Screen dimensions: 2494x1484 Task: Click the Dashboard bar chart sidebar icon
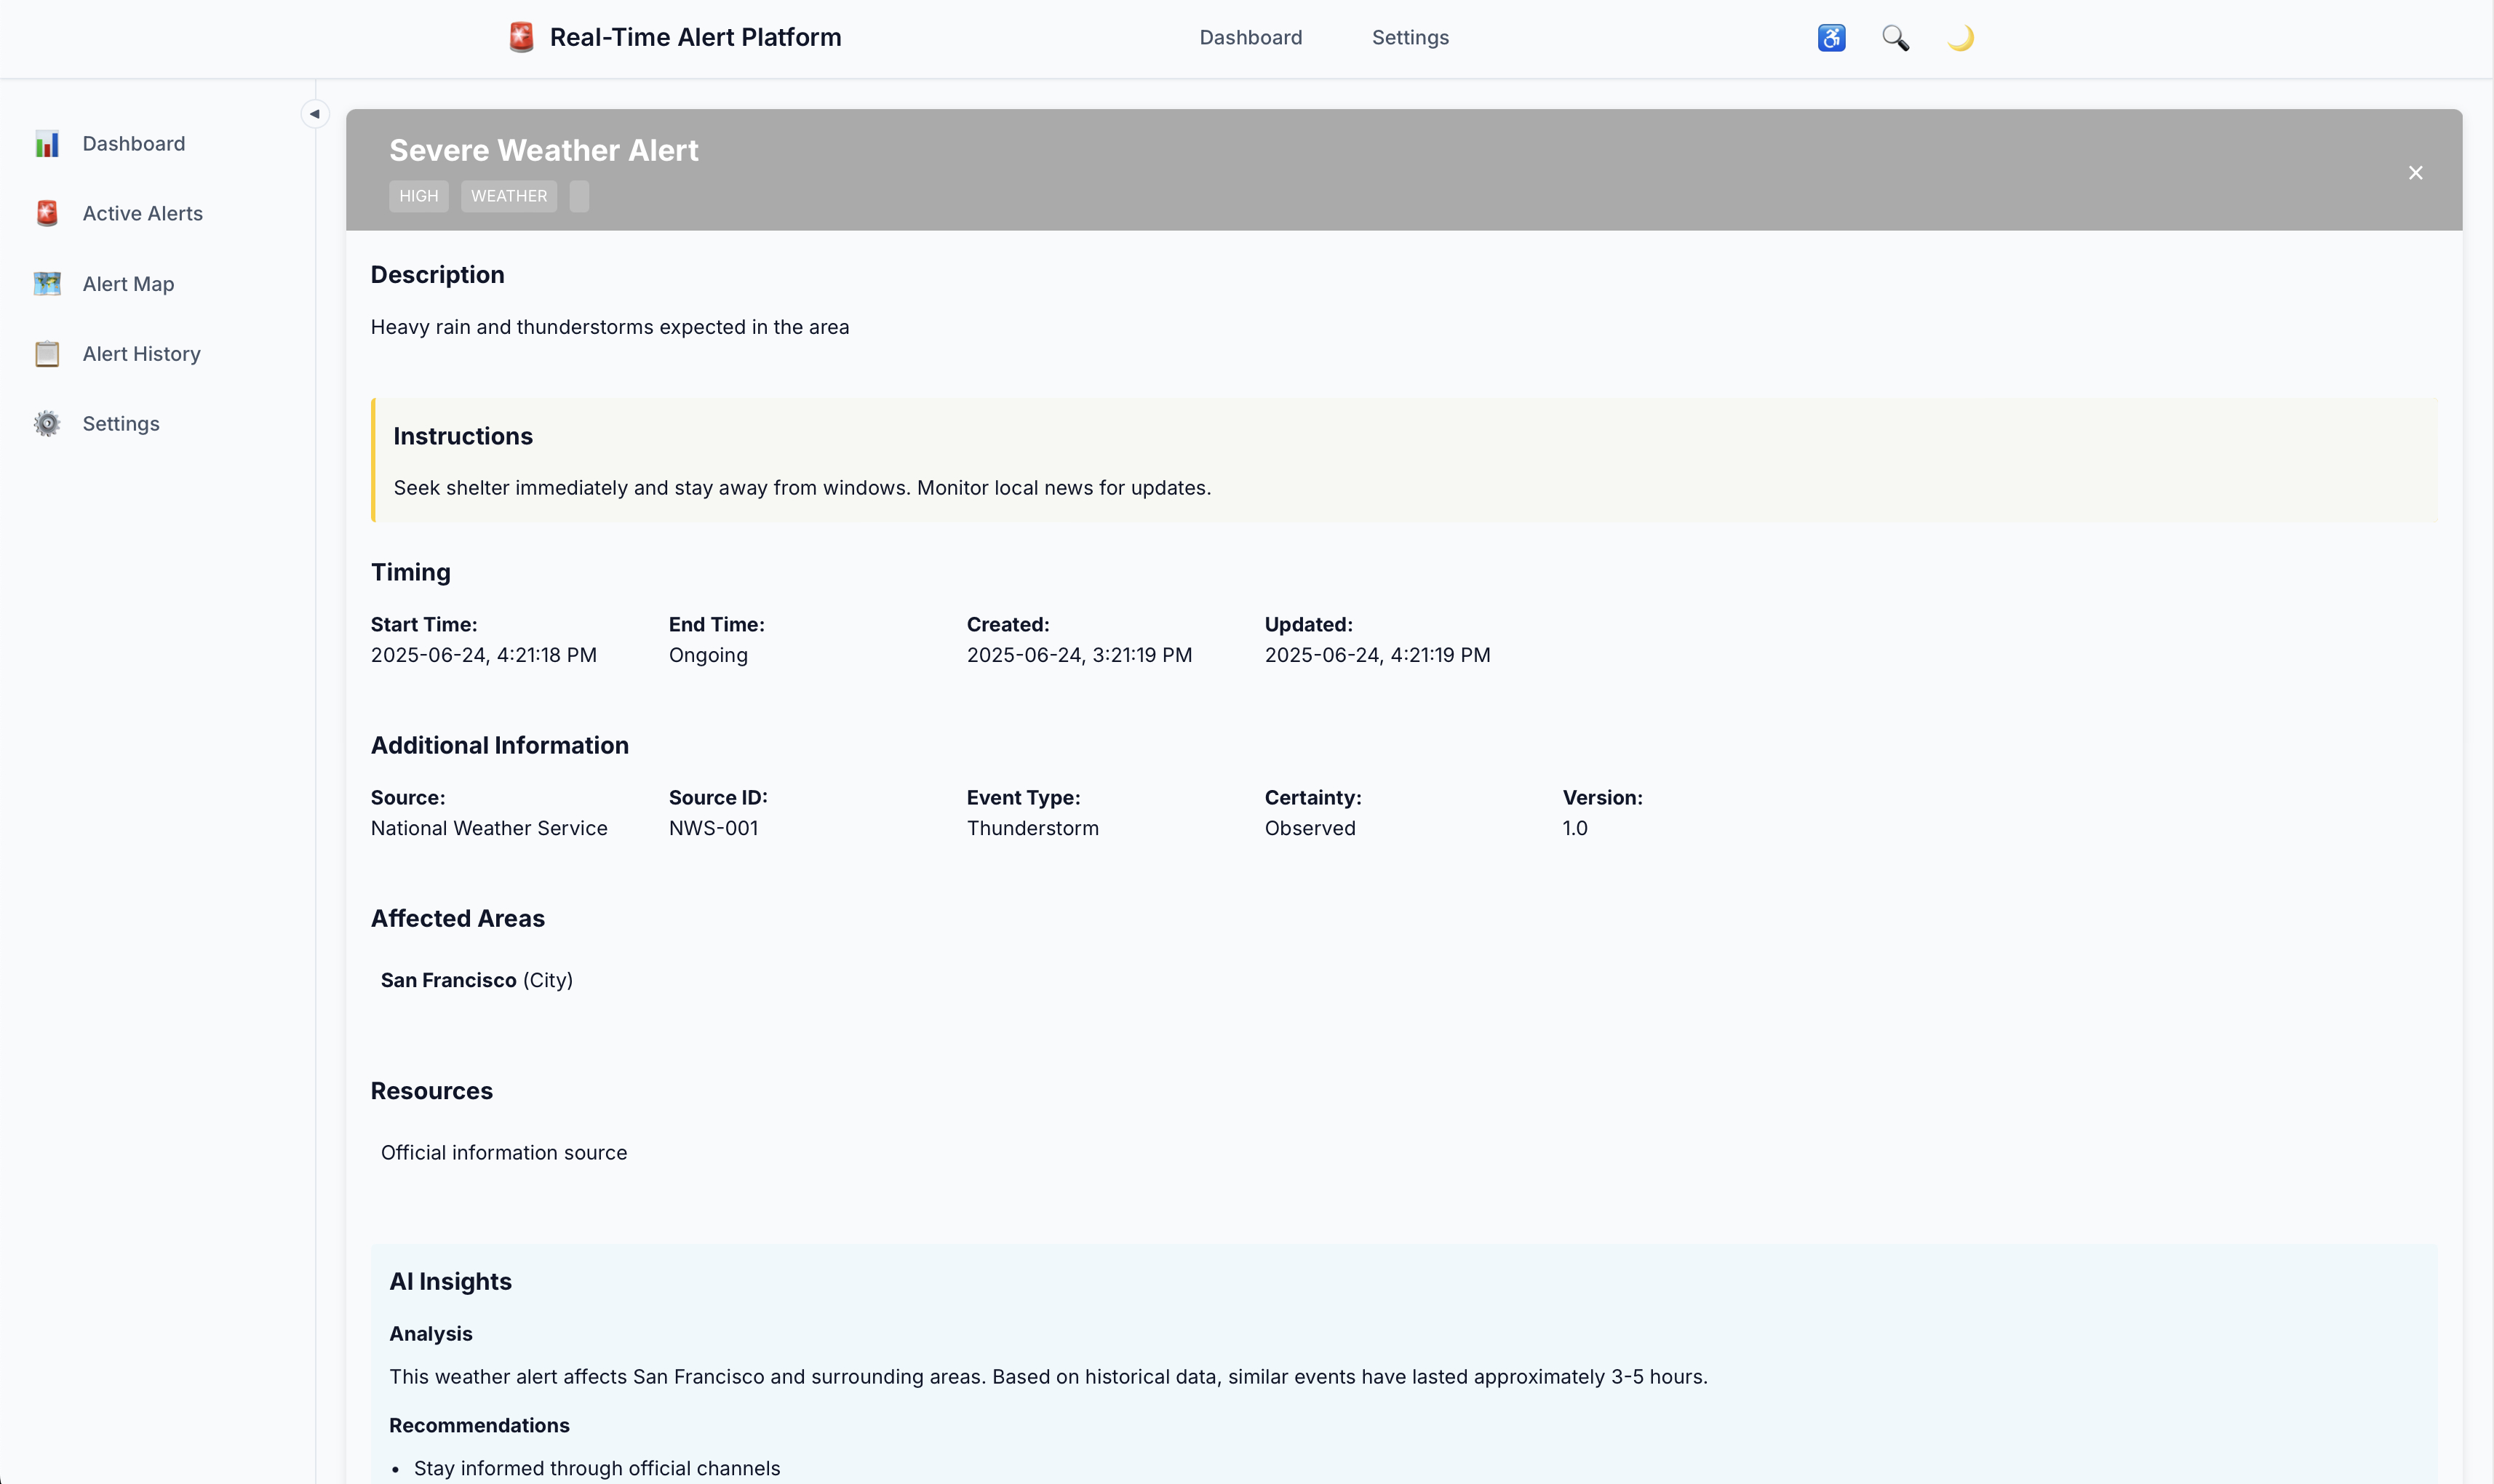coord(47,144)
